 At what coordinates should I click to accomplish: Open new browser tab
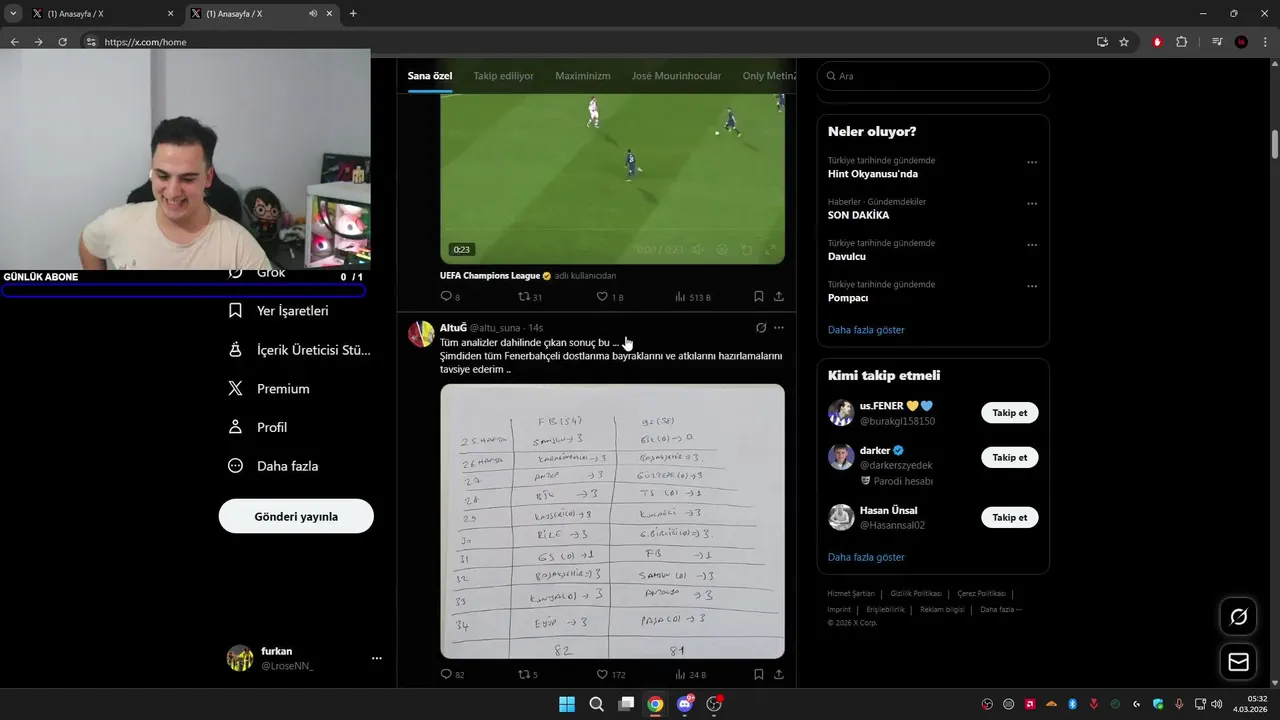tap(353, 14)
